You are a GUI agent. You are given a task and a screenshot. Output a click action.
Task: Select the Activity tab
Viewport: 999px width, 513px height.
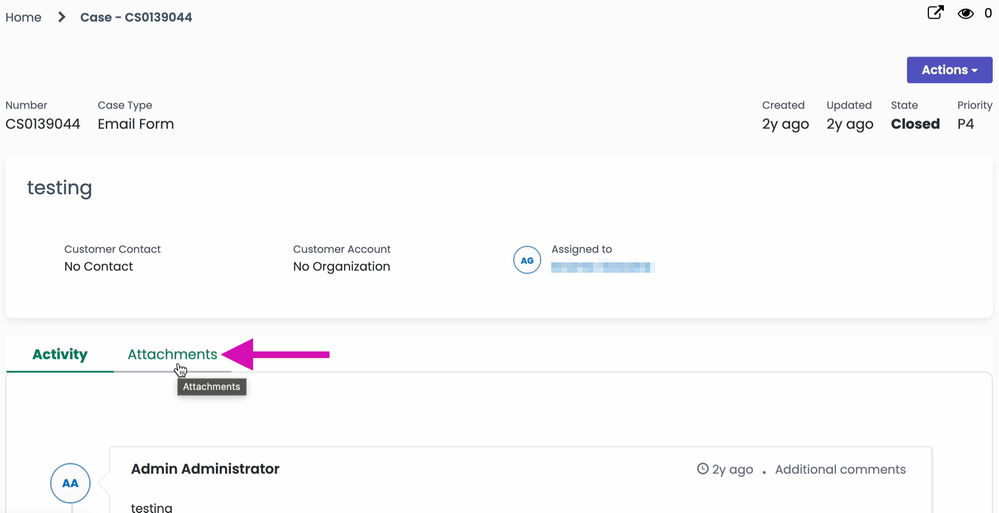click(60, 354)
